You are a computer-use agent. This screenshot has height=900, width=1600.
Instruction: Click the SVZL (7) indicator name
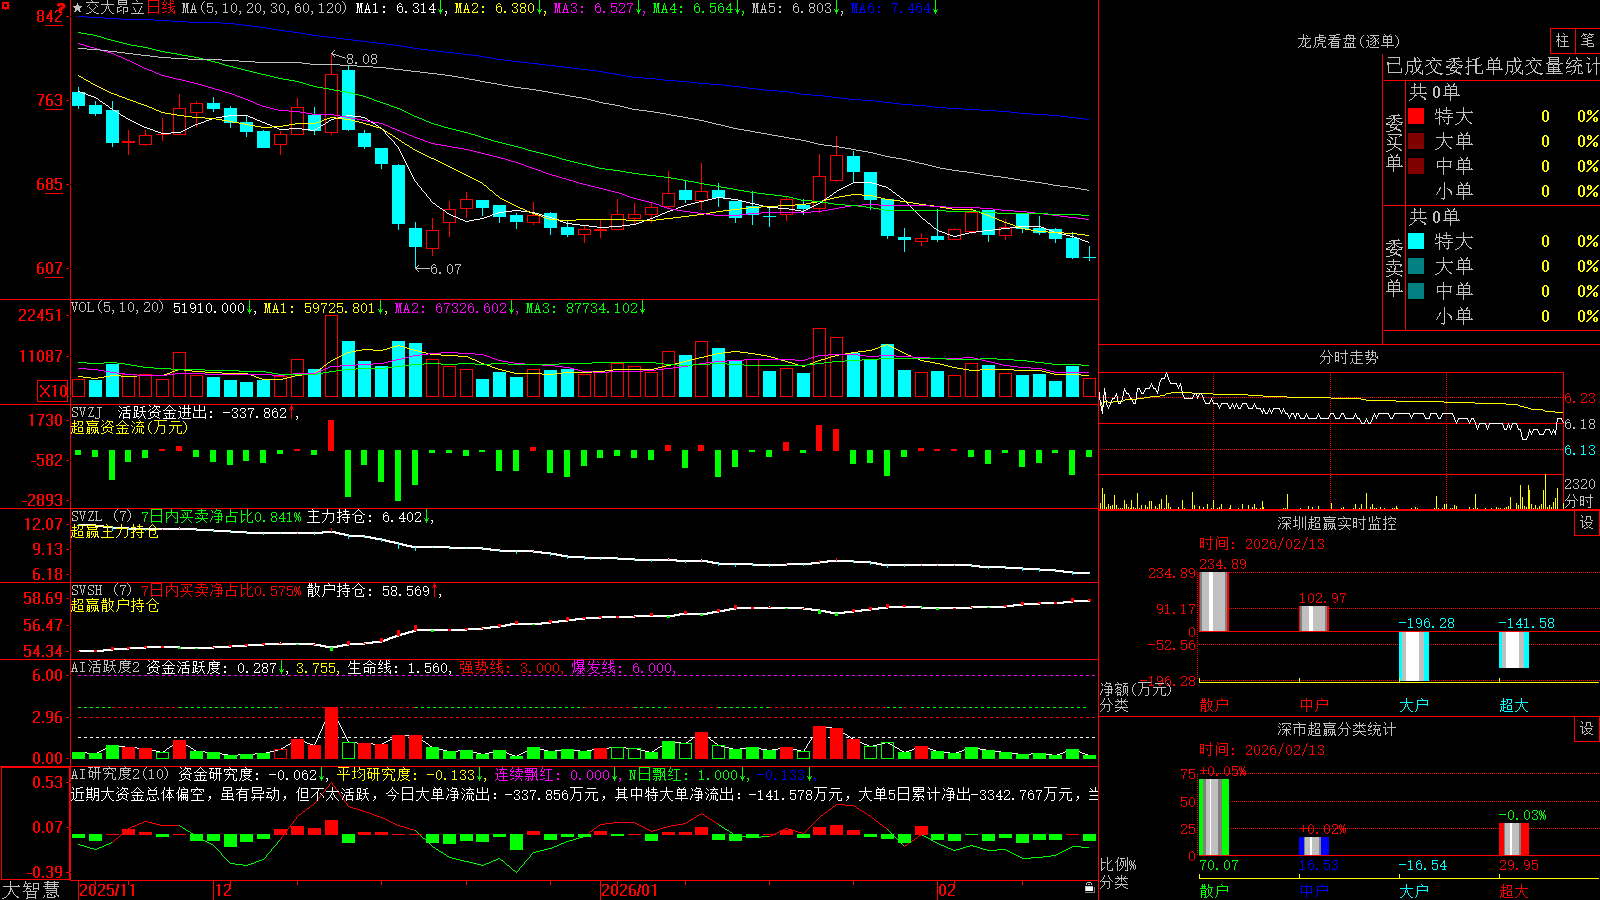(x=101, y=517)
